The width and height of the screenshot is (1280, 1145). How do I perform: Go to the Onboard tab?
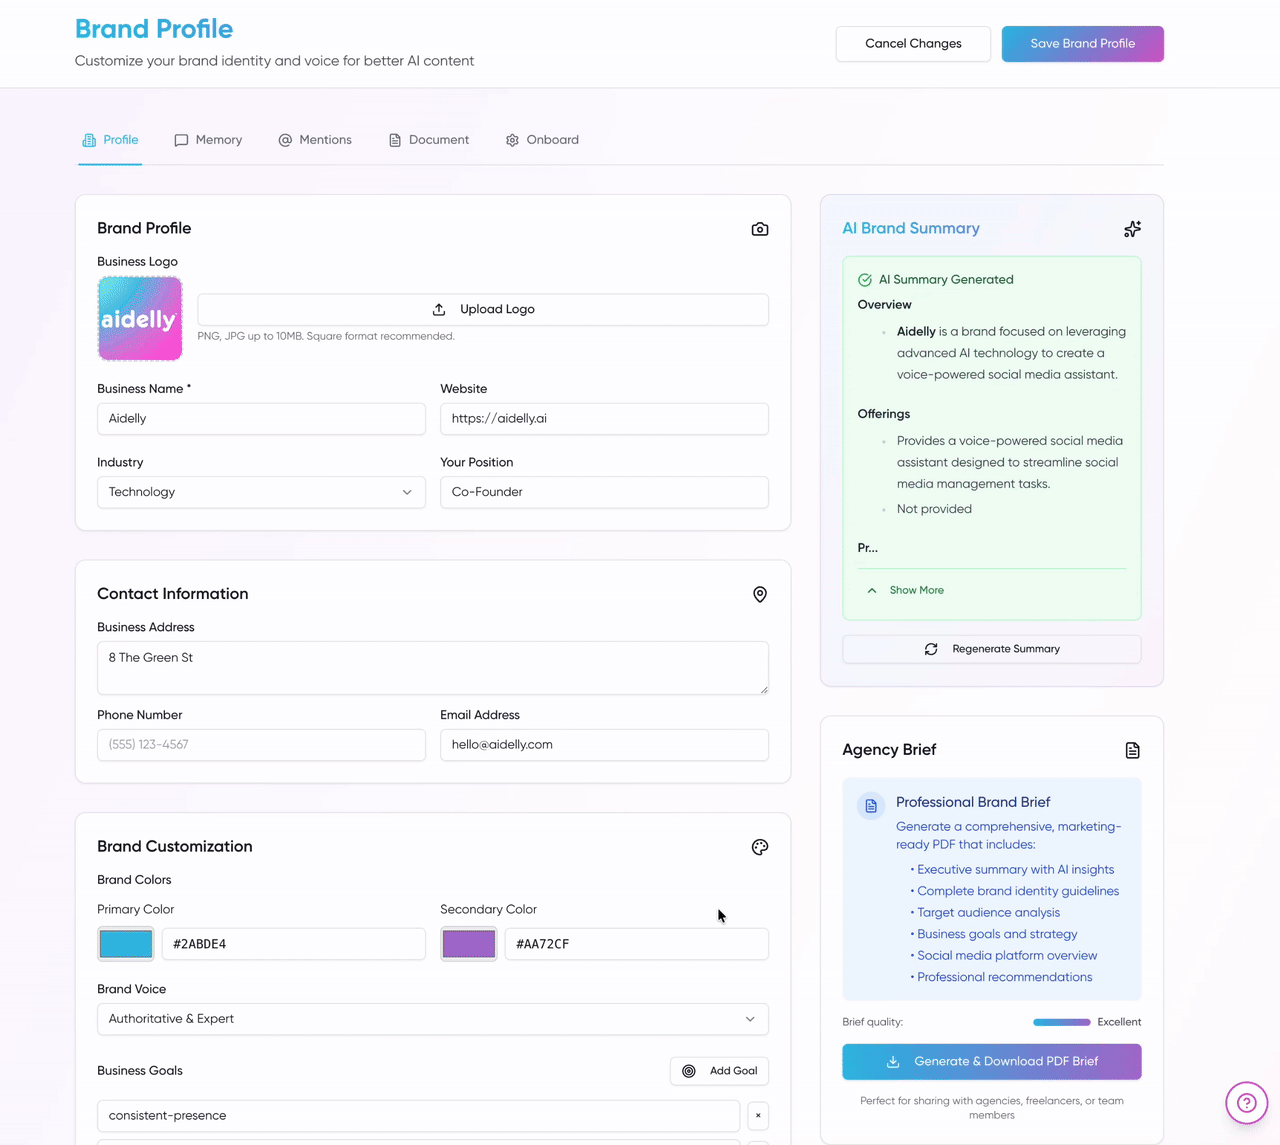pos(542,140)
